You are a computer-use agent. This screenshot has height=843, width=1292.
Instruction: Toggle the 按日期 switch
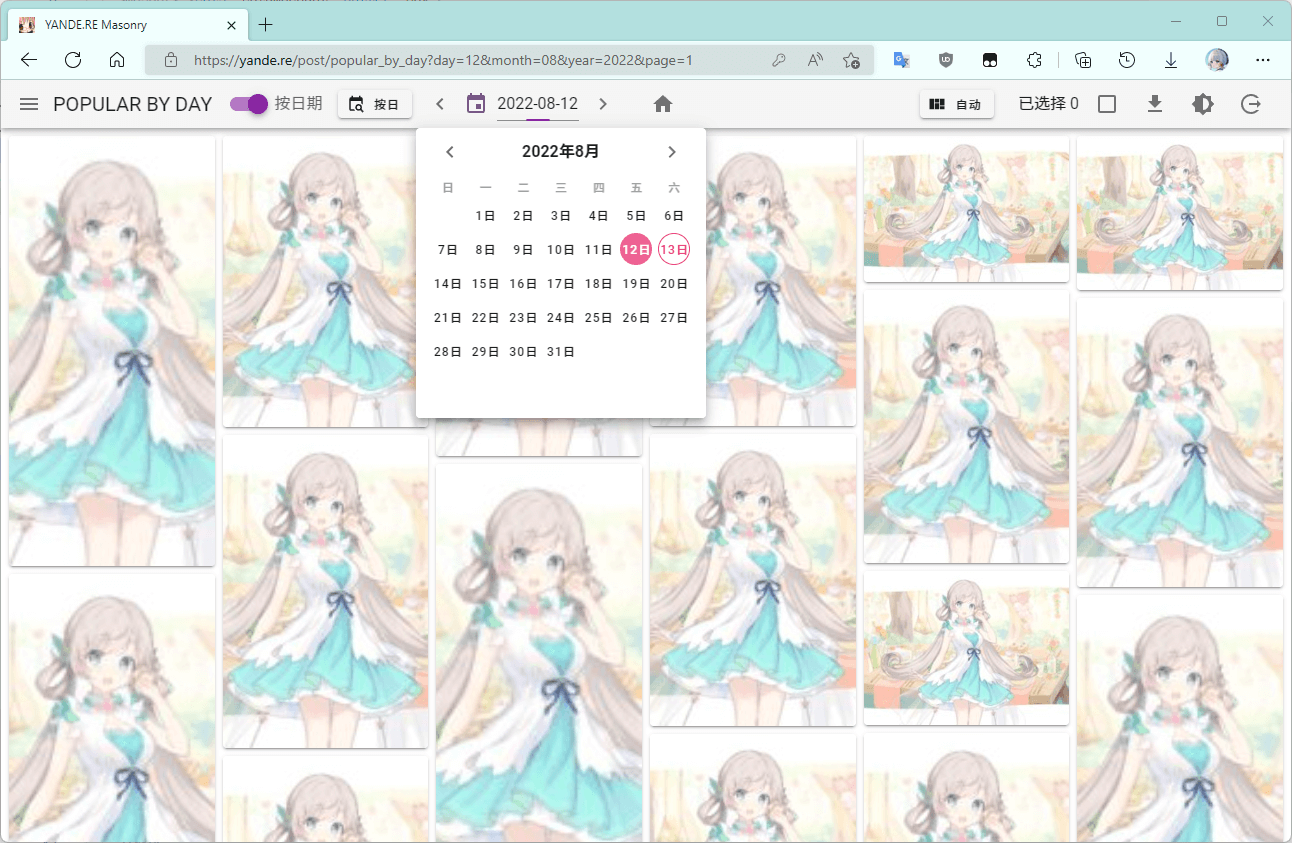point(249,104)
